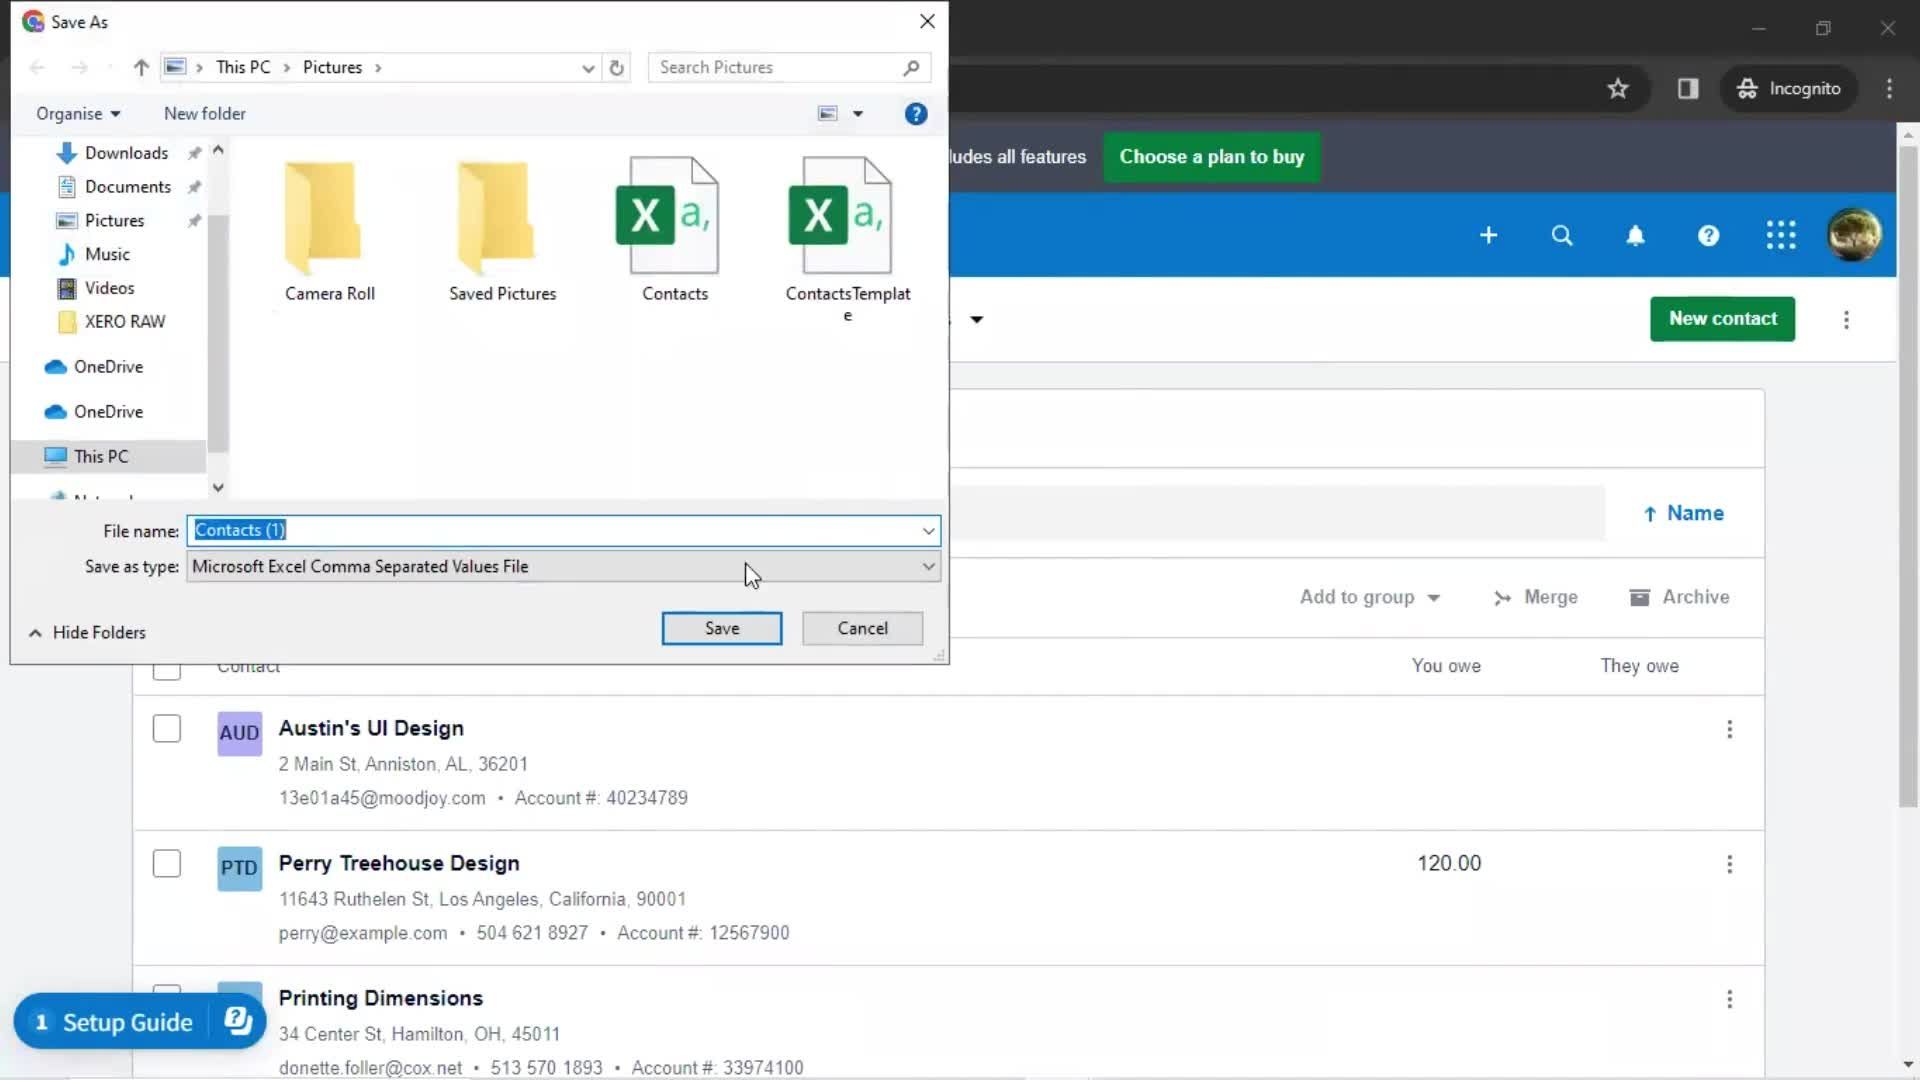Open row menu for Perry Treehouse Design

click(x=1729, y=864)
